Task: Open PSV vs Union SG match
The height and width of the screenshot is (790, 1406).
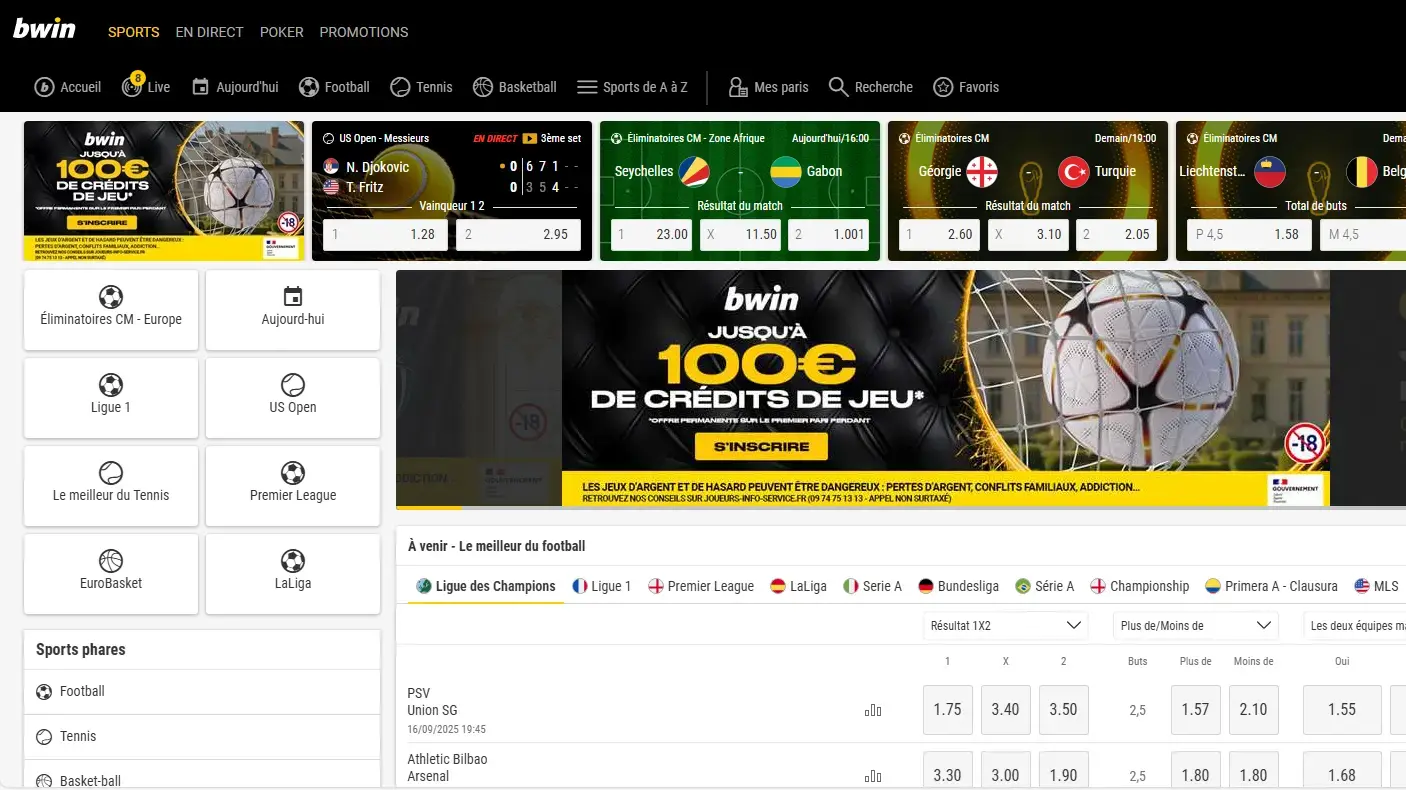Action: click(x=432, y=702)
